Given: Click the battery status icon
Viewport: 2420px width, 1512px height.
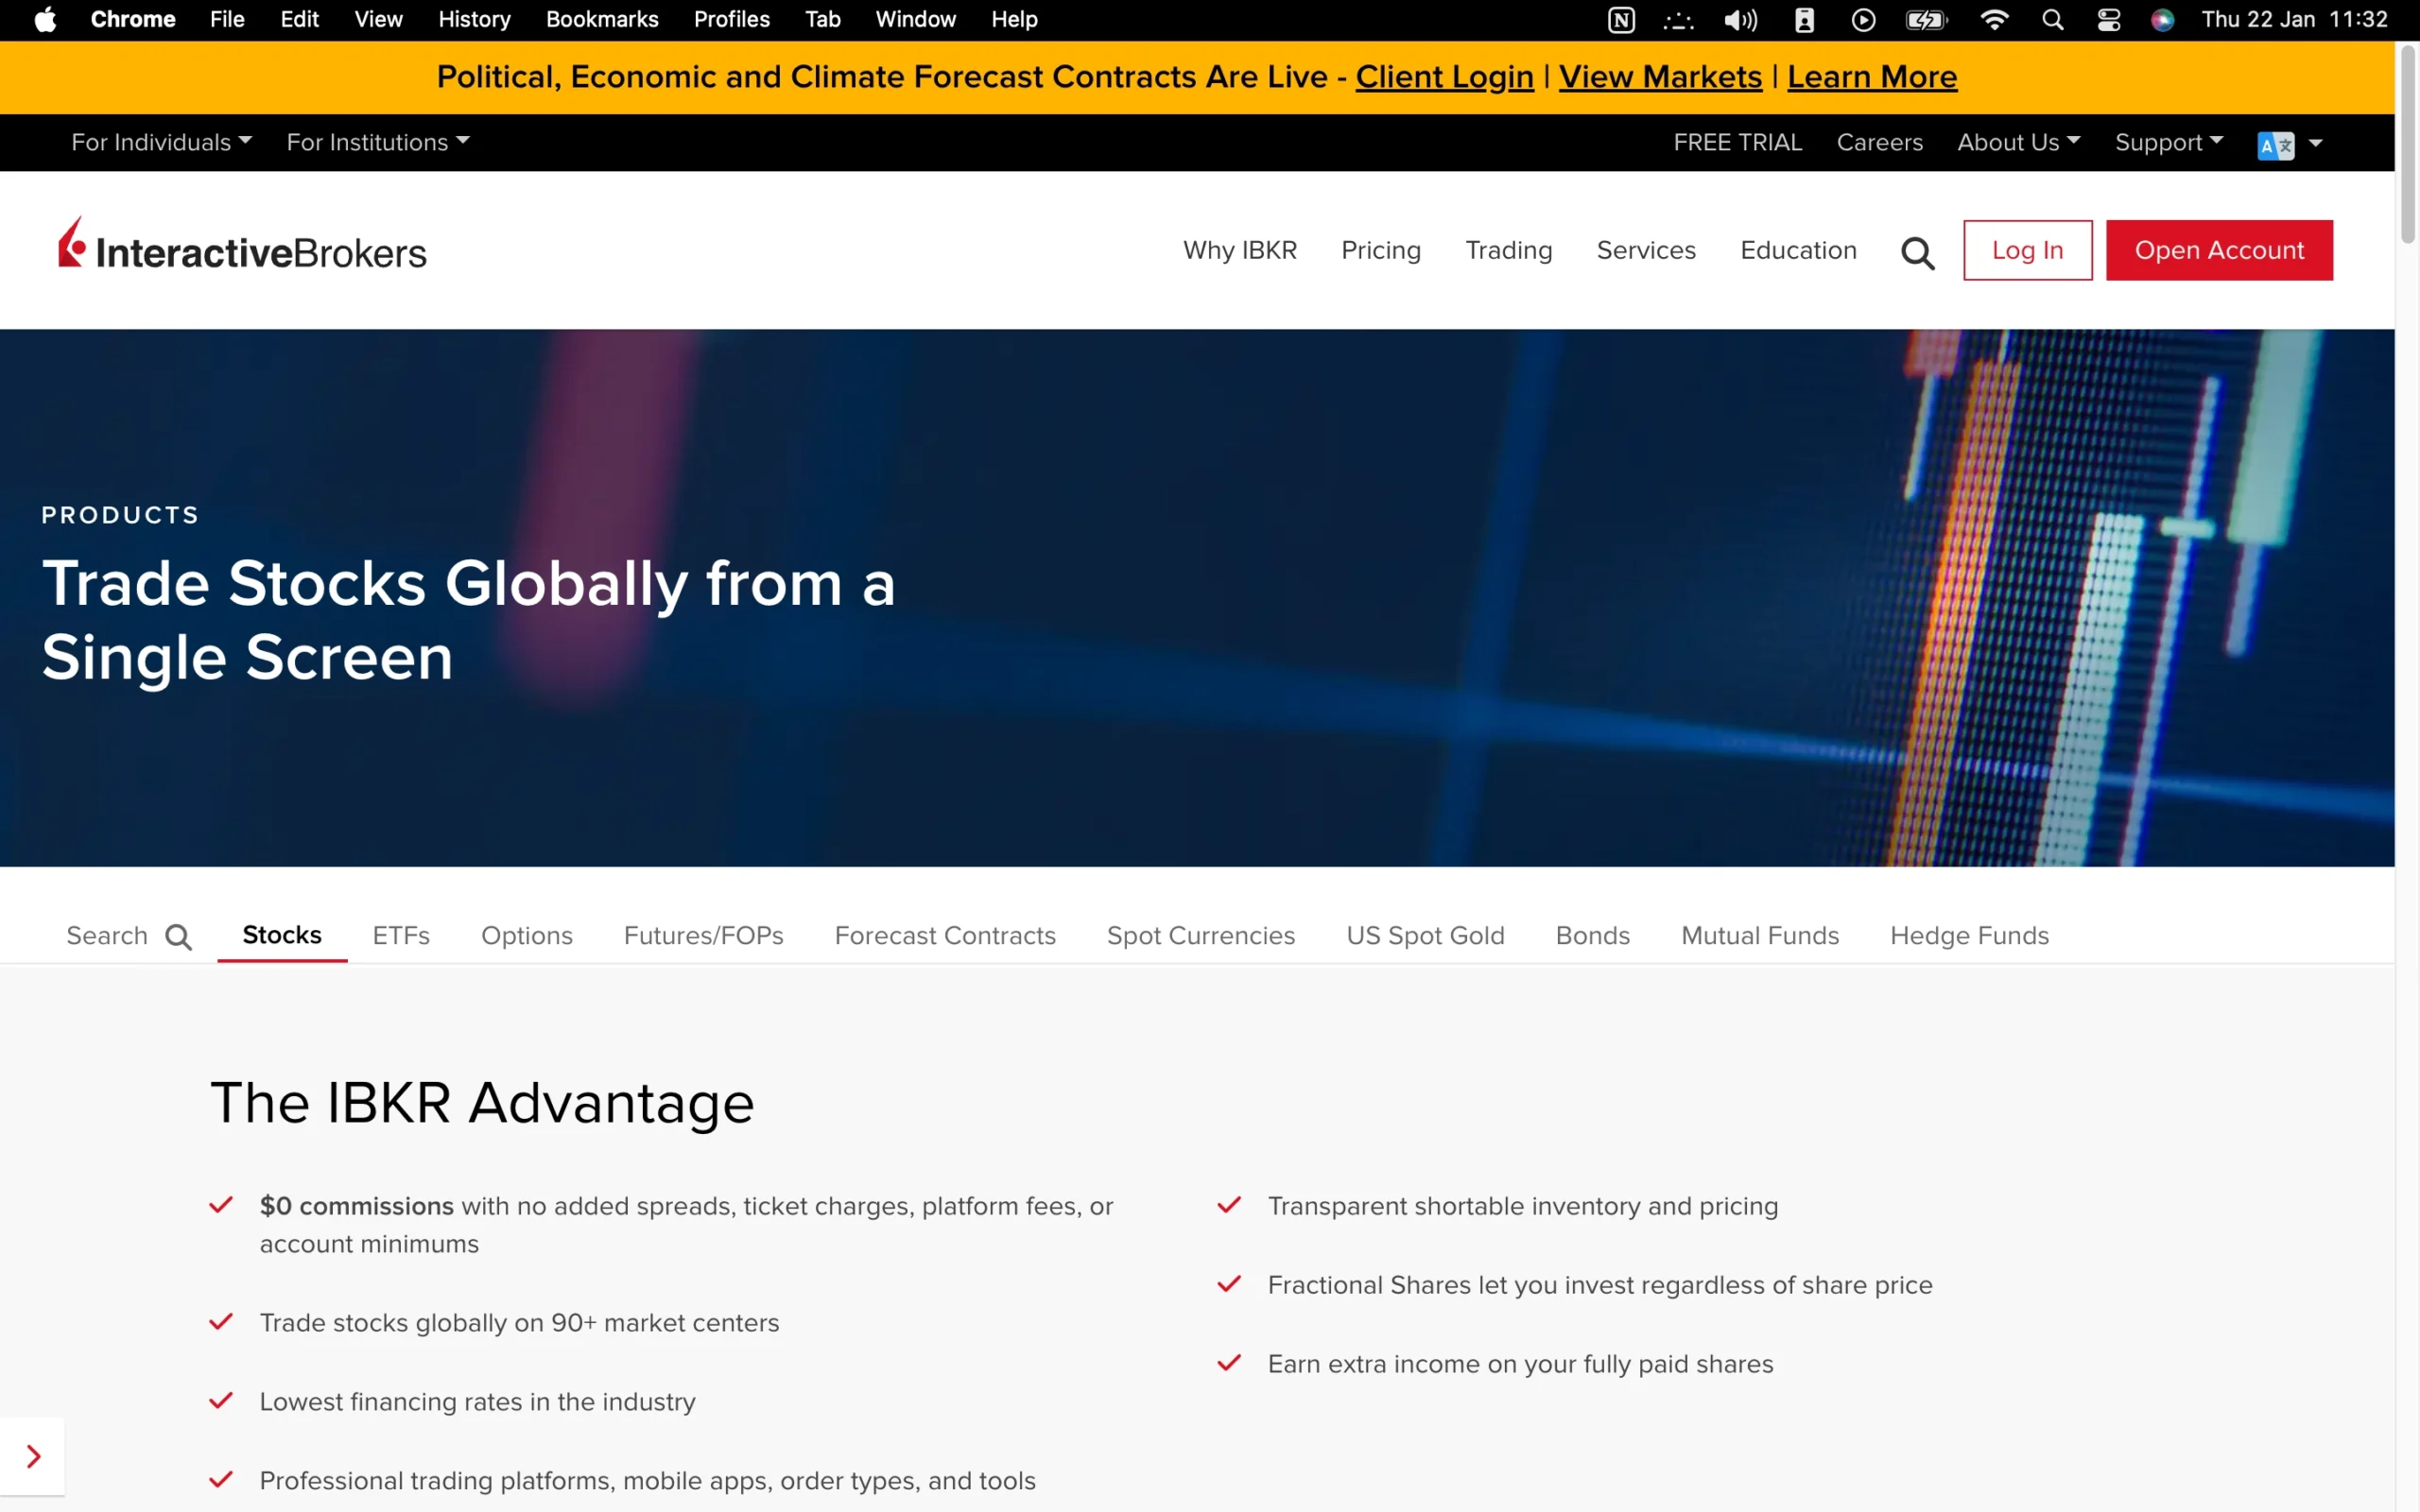Looking at the screenshot, I should pyautogui.click(x=1926, y=19).
